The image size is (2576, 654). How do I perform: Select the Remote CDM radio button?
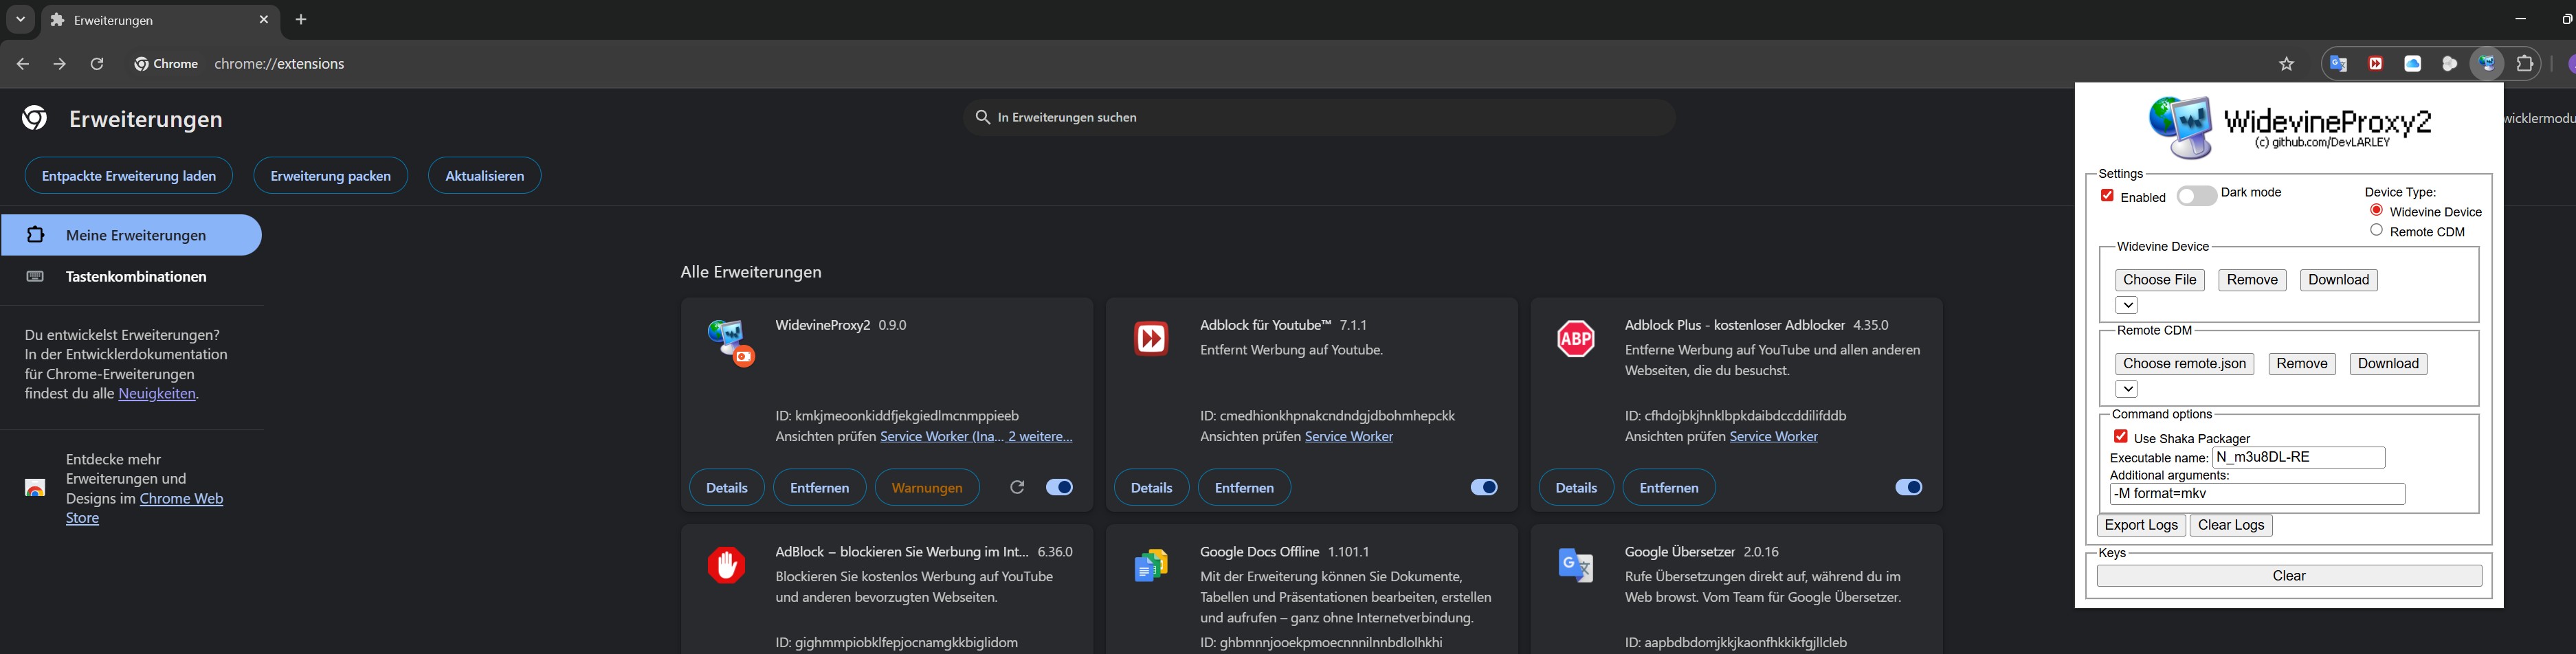2376,230
